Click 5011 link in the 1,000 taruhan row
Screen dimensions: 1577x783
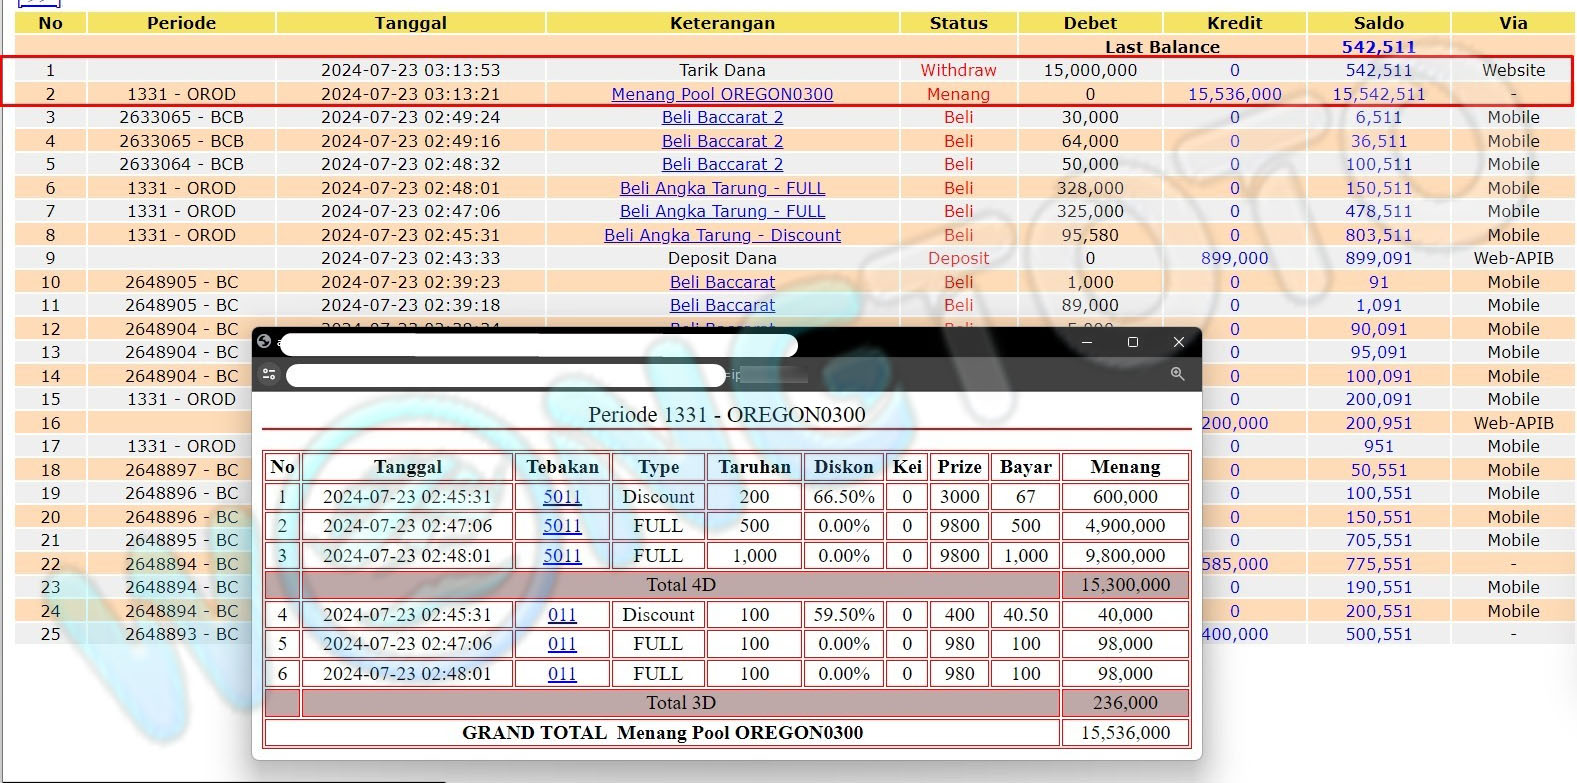coord(562,556)
